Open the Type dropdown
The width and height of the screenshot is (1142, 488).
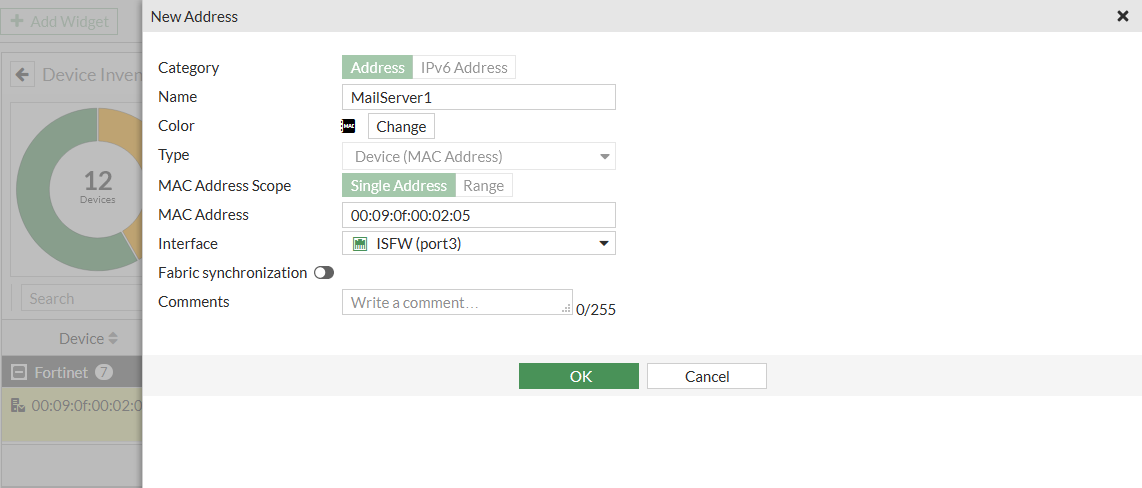pos(604,156)
